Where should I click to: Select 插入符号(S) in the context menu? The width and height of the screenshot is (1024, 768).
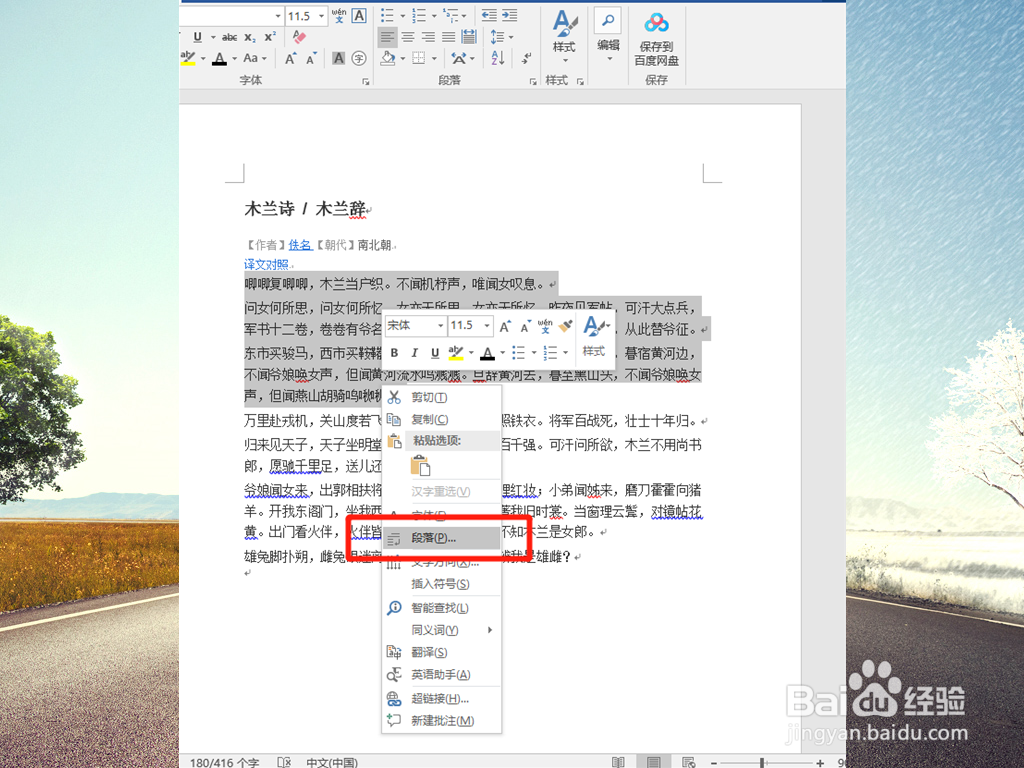click(441, 584)
